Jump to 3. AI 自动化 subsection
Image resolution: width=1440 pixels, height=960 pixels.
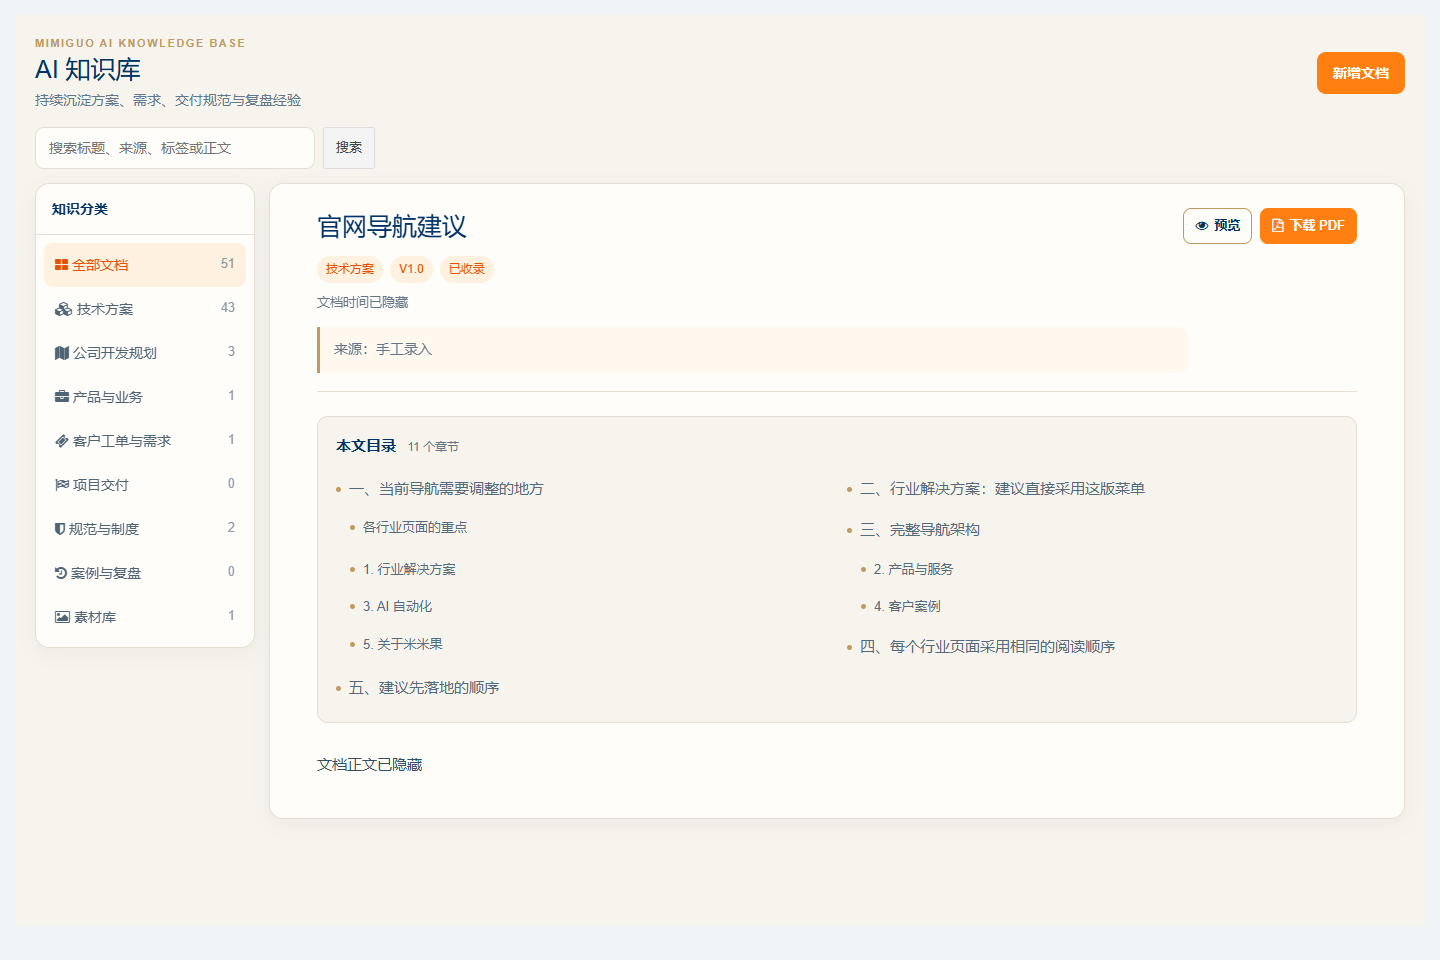pos(398,606)
